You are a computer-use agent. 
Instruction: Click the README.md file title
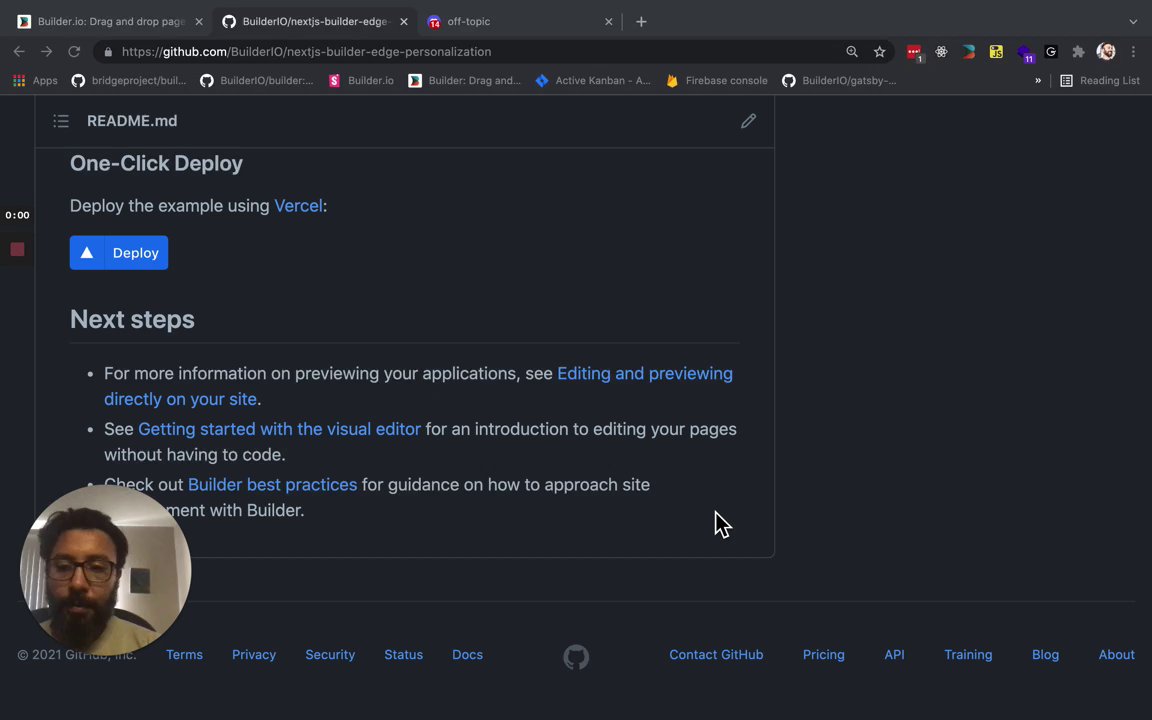click(132, 121)
